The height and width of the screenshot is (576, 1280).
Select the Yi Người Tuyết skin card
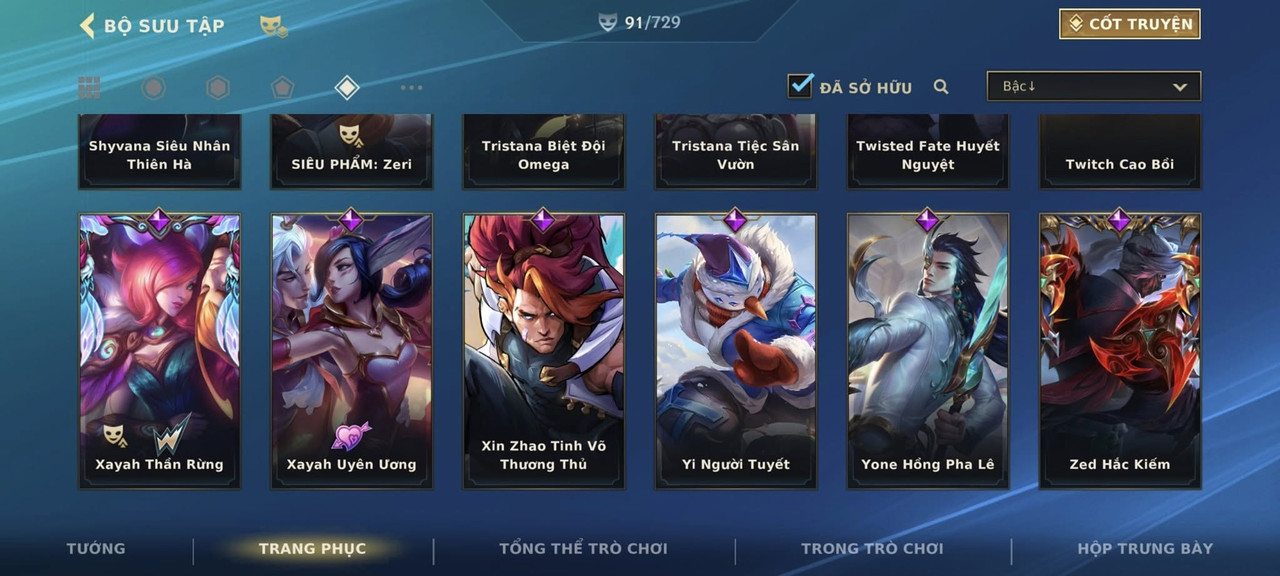pos(736,350)
